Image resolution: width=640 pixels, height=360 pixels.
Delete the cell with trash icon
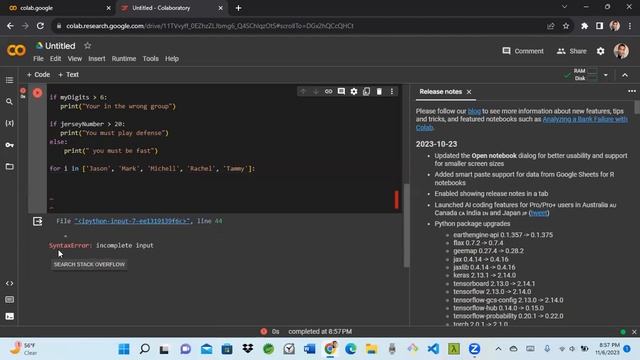point(379,91)
